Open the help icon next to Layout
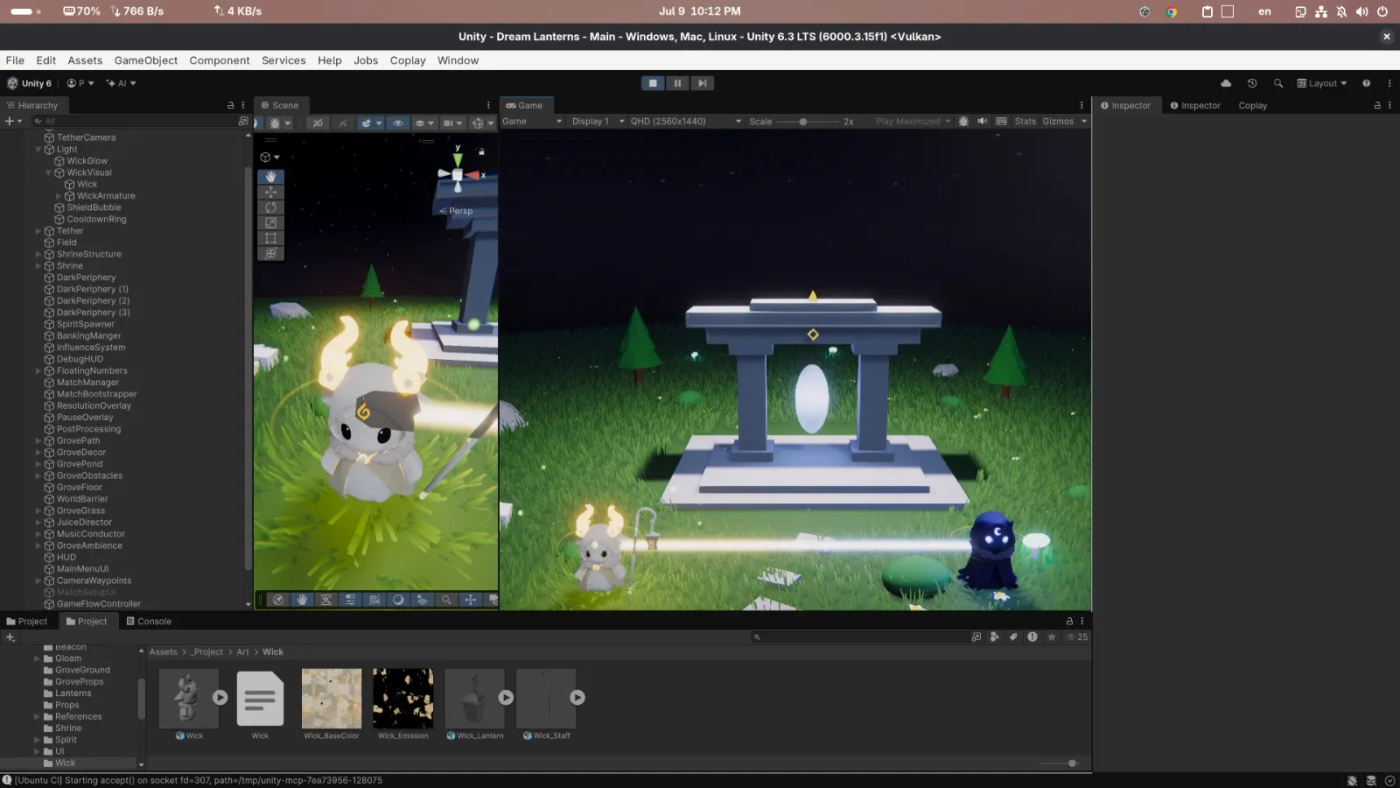The height and width of the screenshot is (788, 1400). (1366, 83)
